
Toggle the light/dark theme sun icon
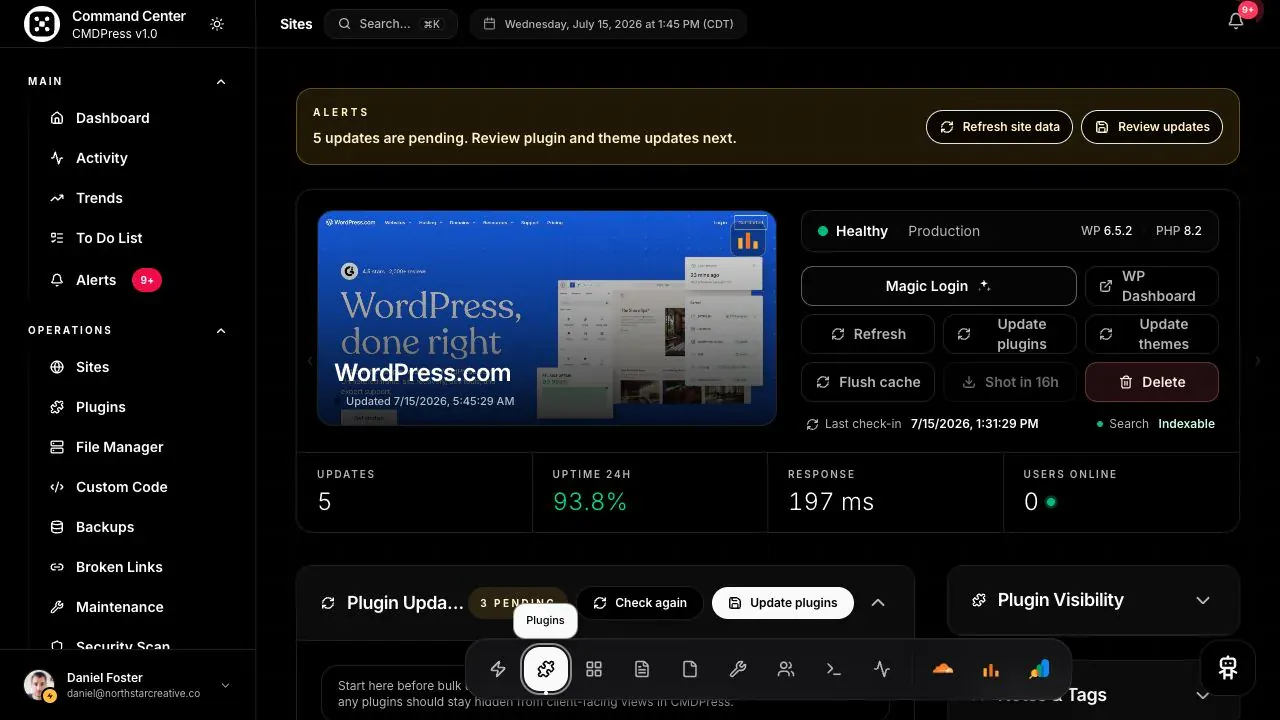[217, 24]
